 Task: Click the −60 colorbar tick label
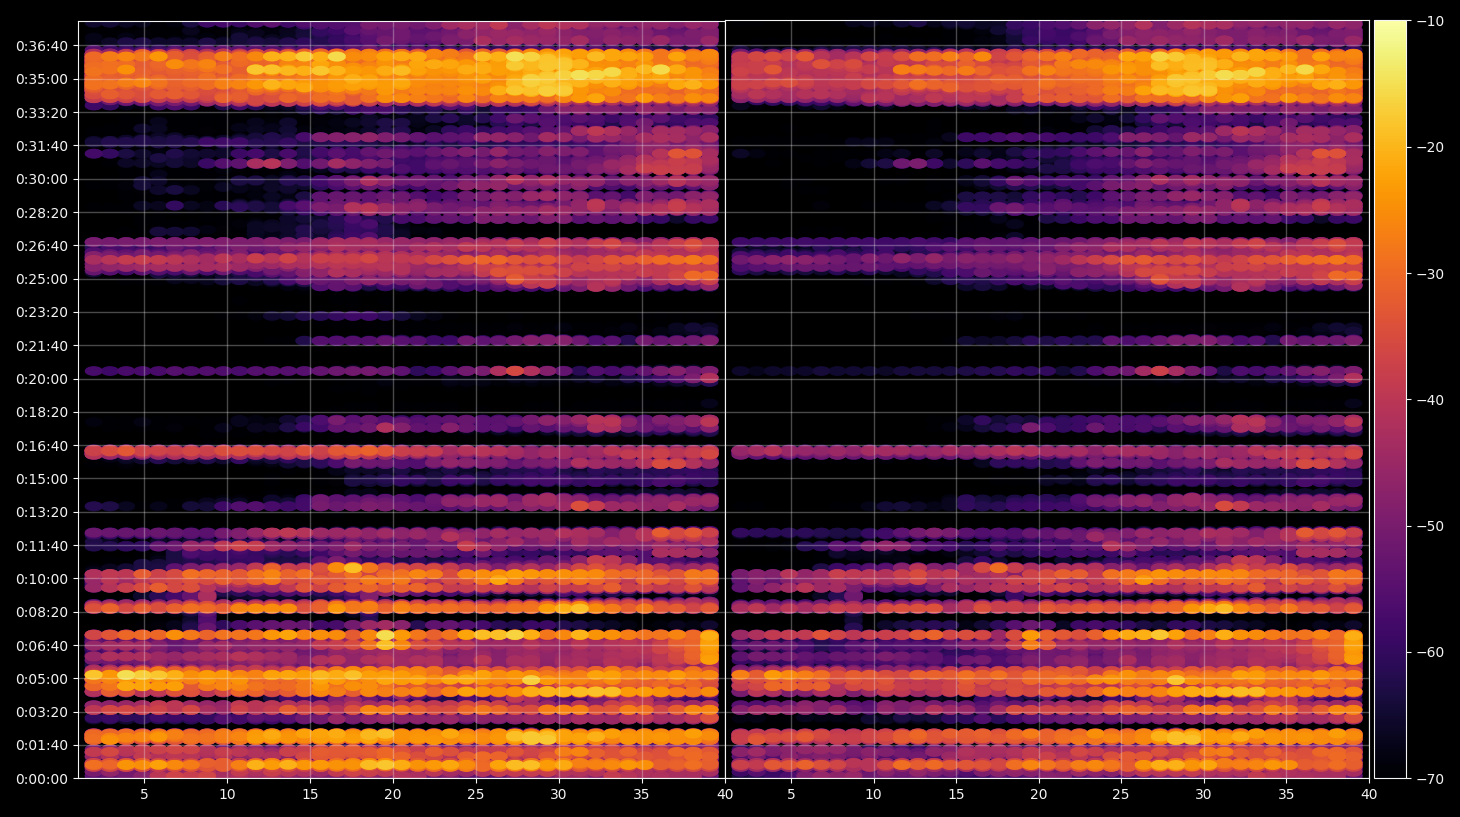(1431, 652)
